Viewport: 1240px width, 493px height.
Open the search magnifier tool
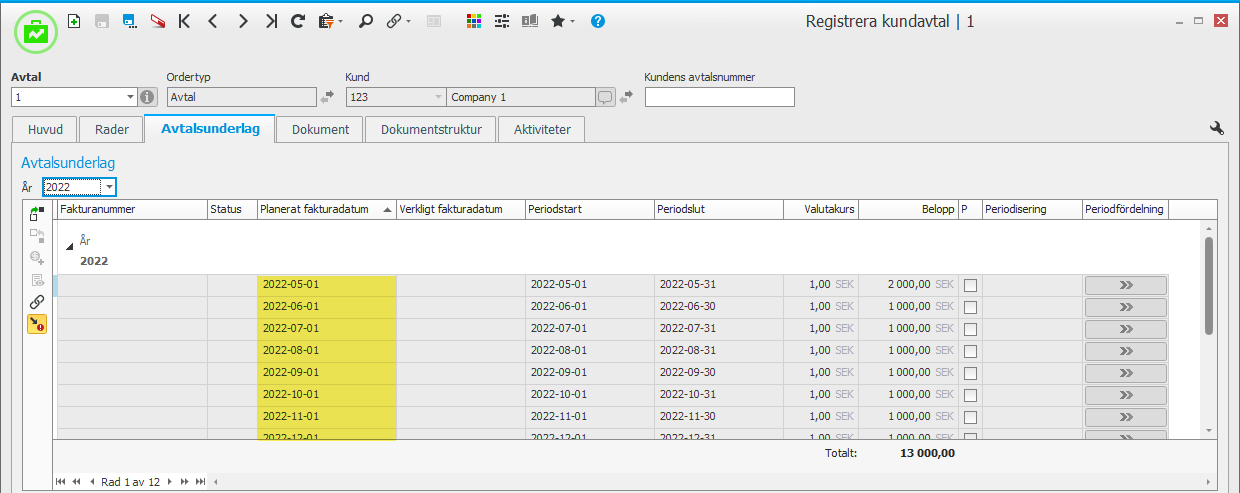[366, 20]
